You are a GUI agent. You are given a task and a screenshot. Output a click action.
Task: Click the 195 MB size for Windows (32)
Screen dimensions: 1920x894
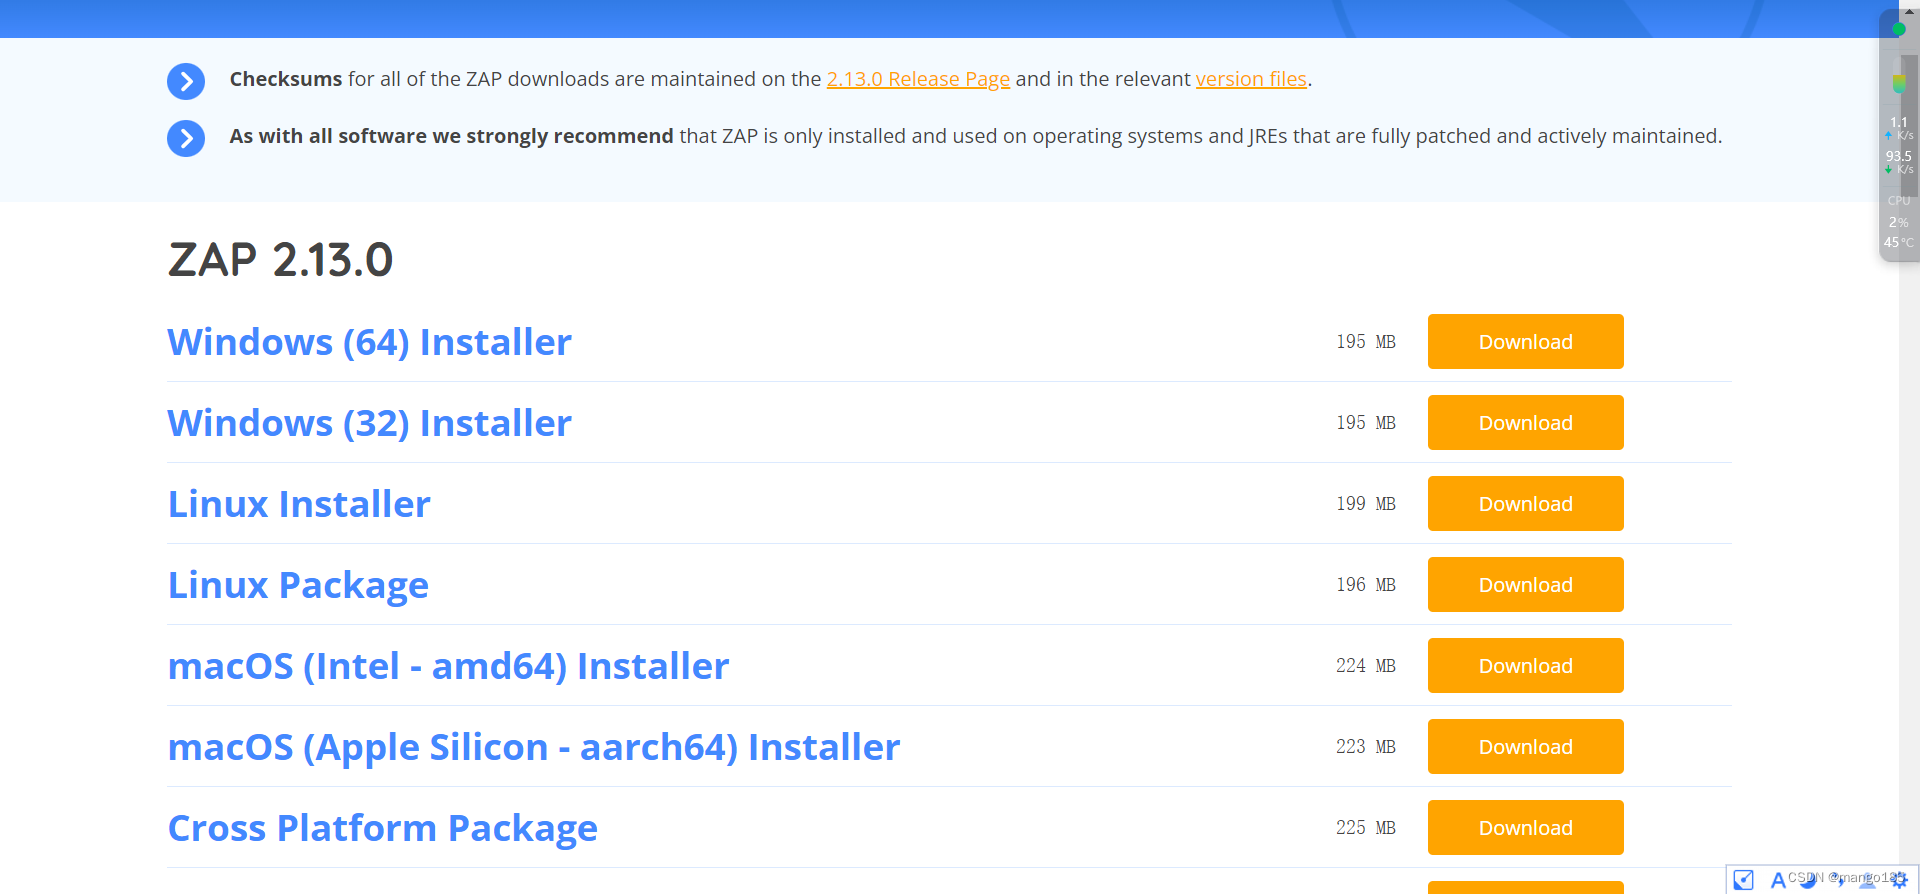coord(1366,423)
